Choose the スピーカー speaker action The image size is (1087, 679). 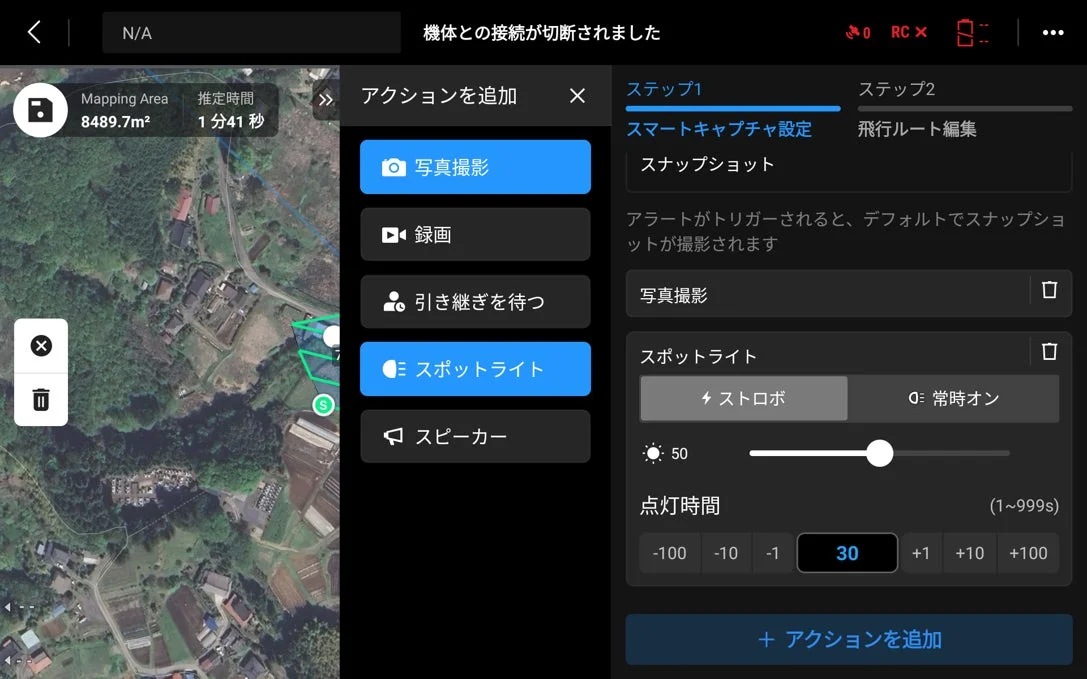[x=475, y=436]
